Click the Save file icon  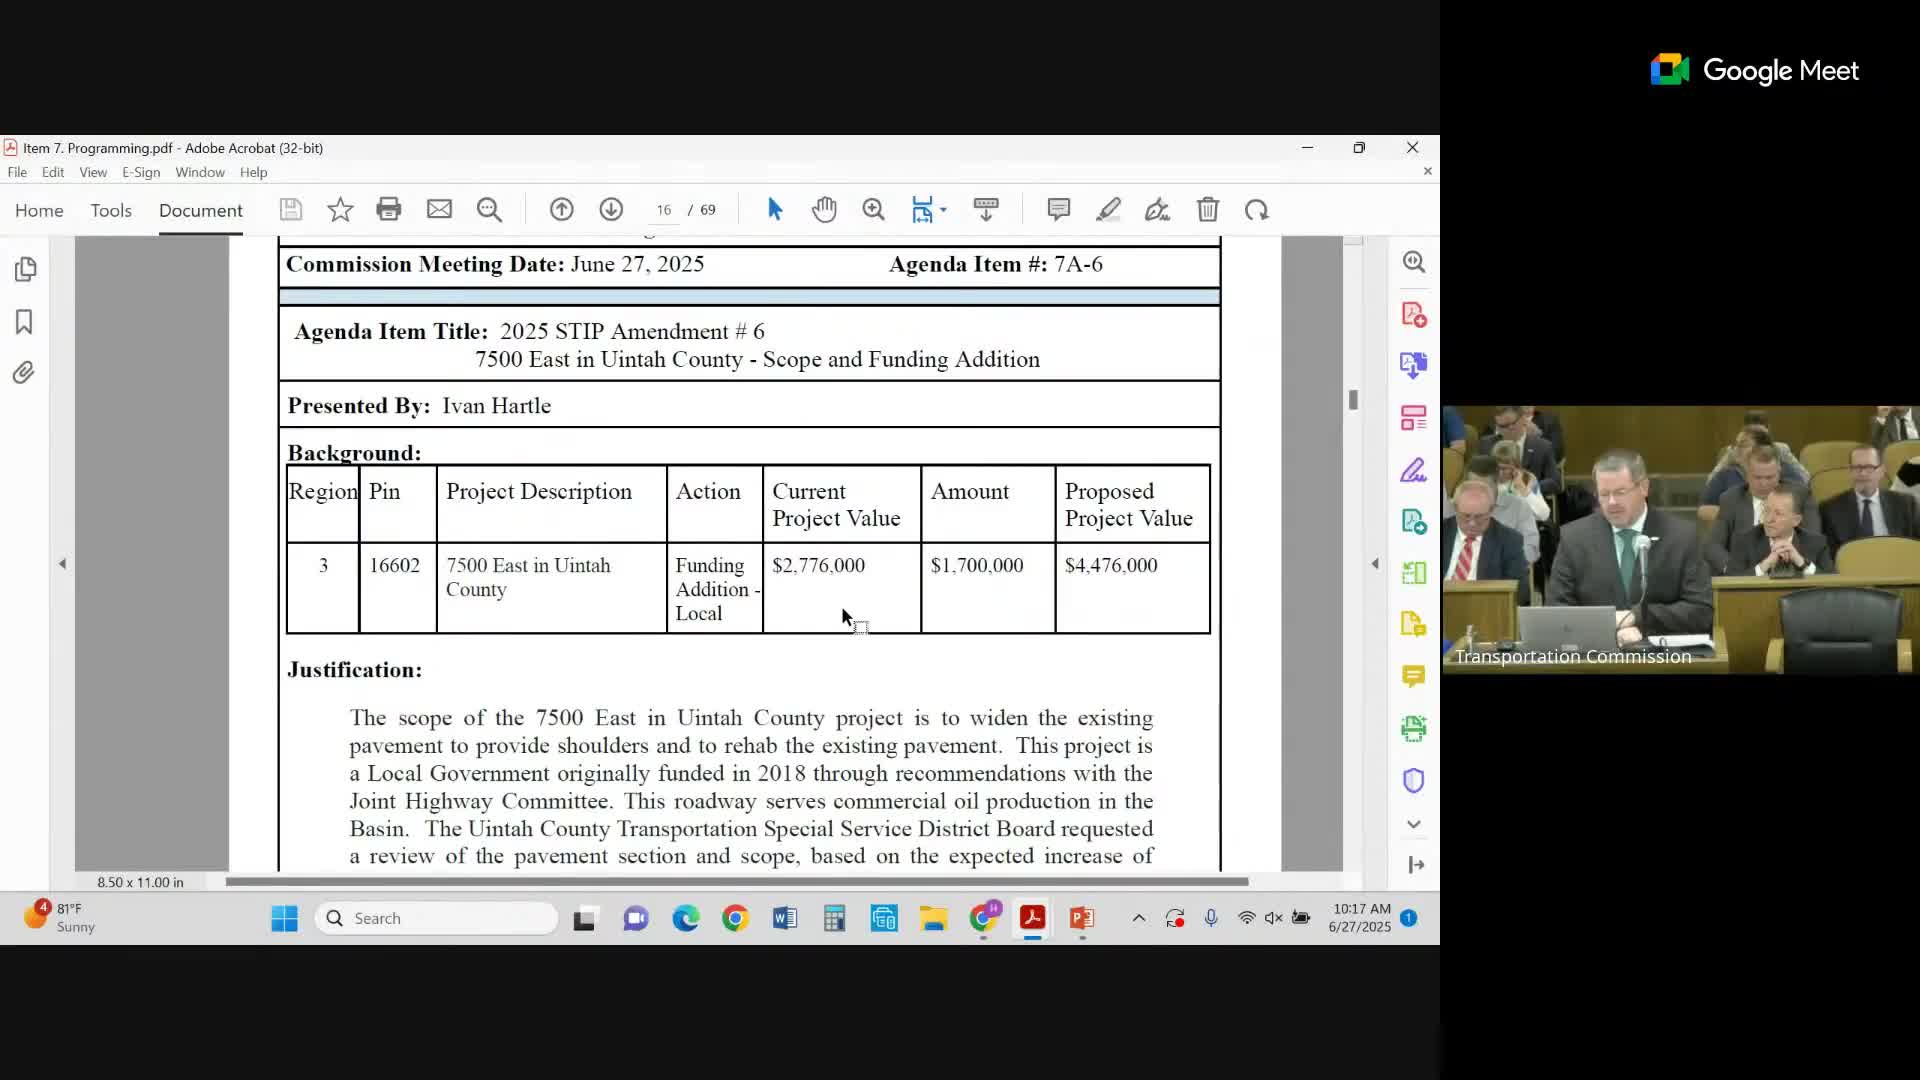tap(290, 210)
